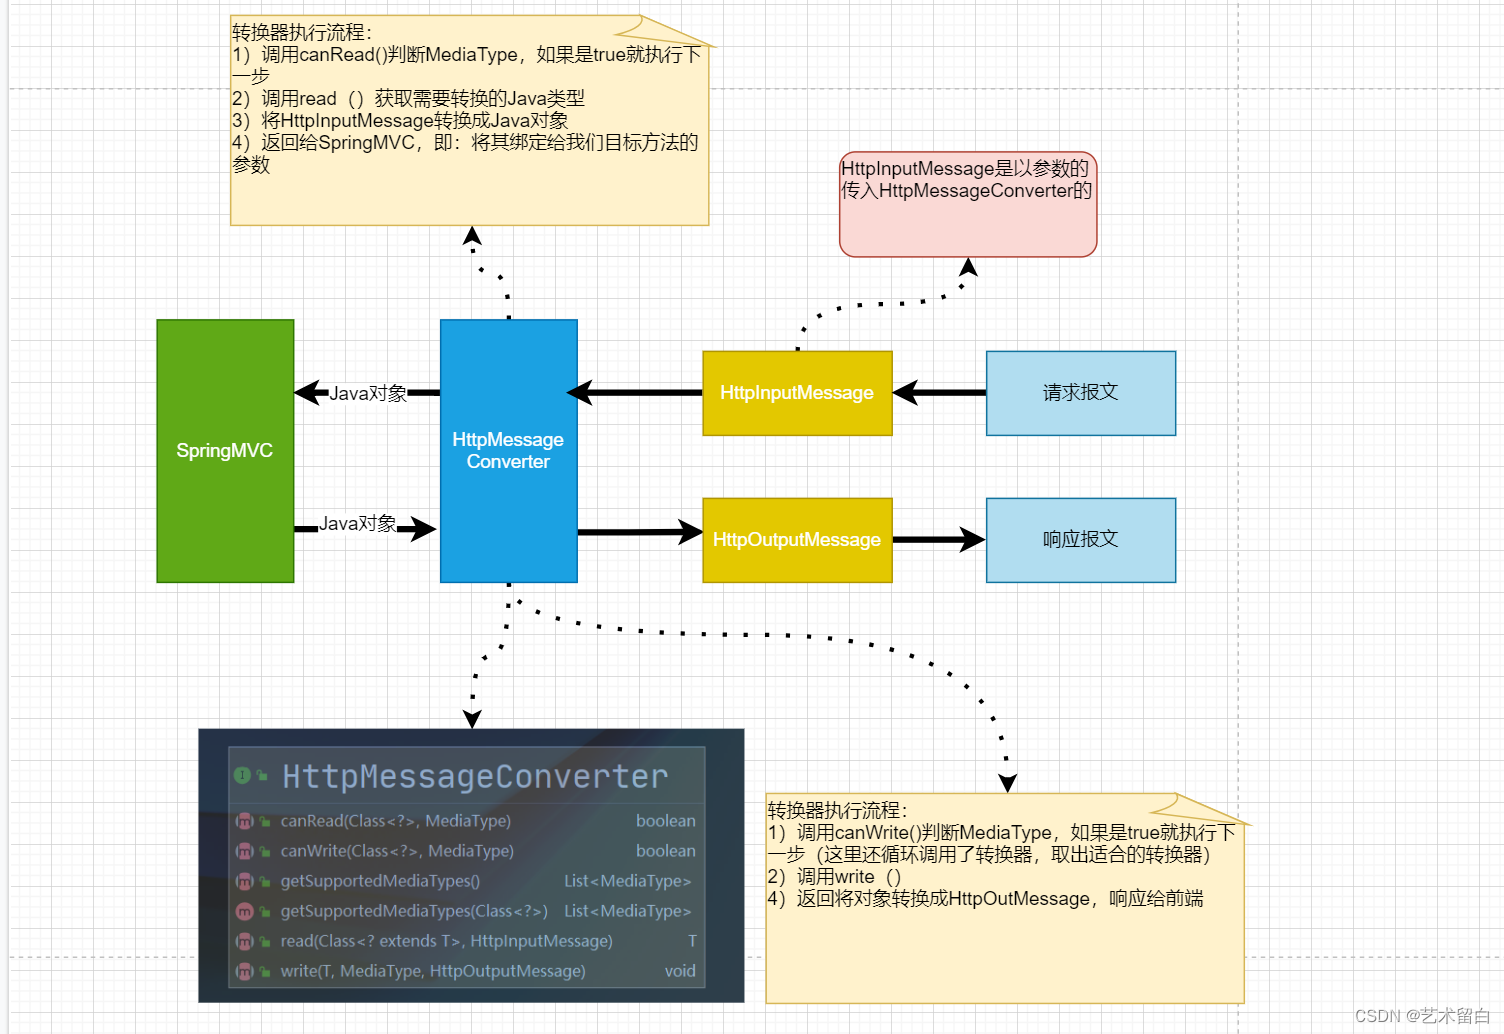Select read(Class<? extends T>, HttpInputMessage) method
The height and width of the screenshot is (1034, 1504).
[446, 941]
